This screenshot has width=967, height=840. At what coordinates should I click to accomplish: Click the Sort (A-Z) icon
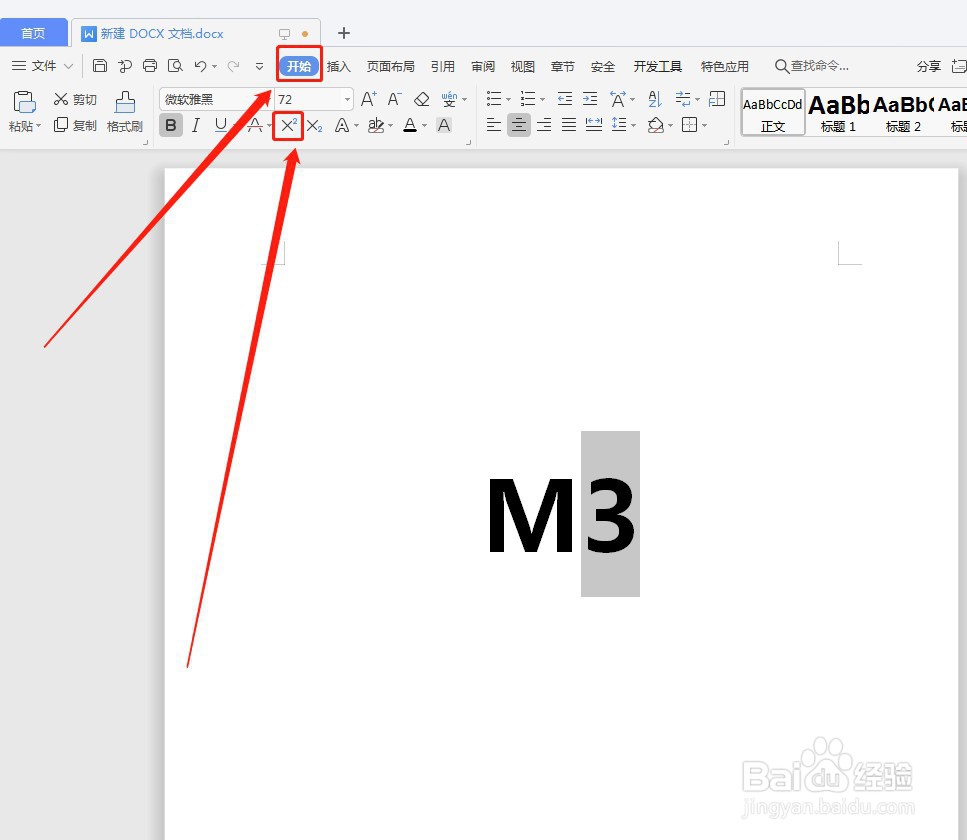tap(654, 99)
